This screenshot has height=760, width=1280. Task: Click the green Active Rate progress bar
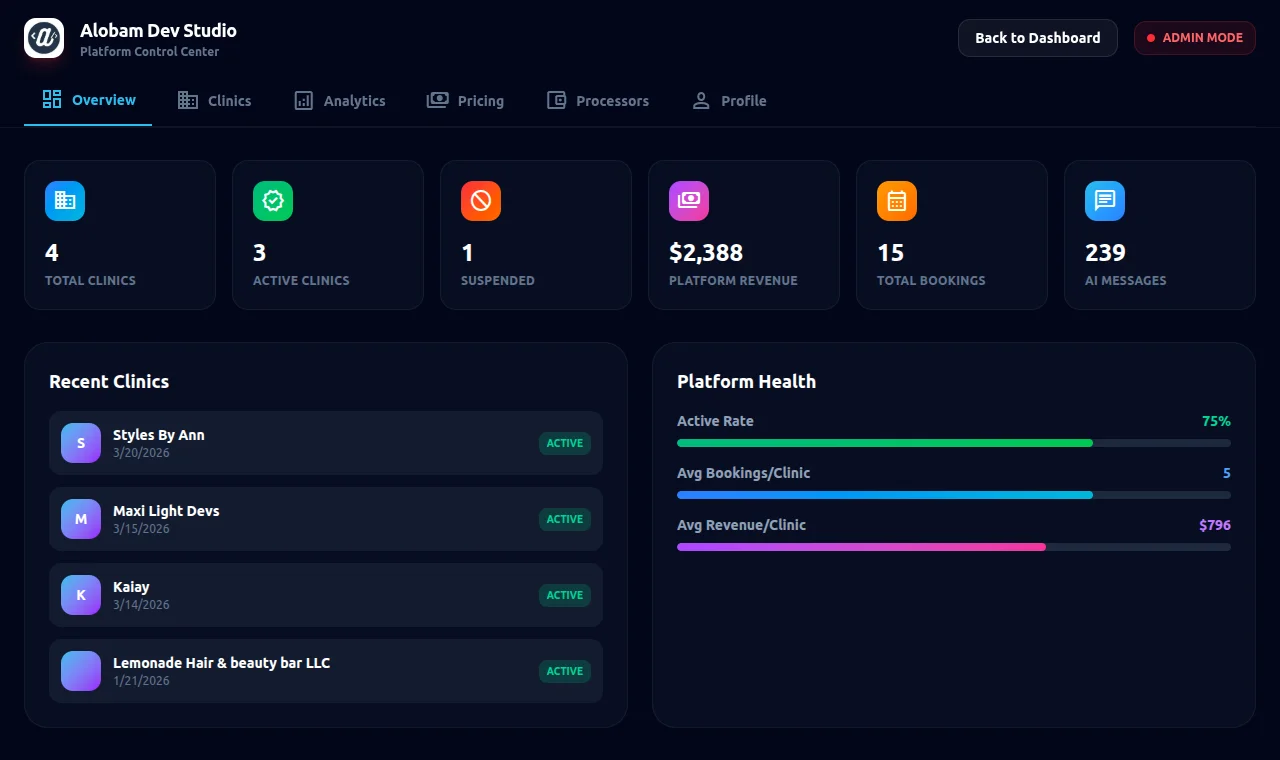coord(885,443)
